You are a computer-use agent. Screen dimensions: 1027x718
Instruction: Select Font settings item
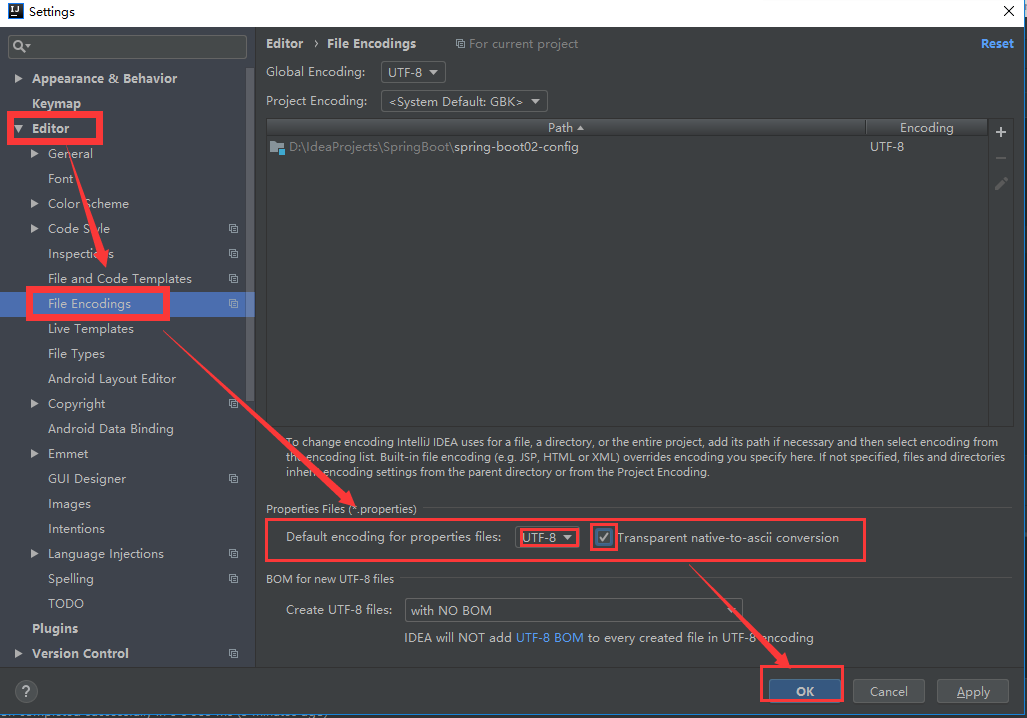click(60, 179)
